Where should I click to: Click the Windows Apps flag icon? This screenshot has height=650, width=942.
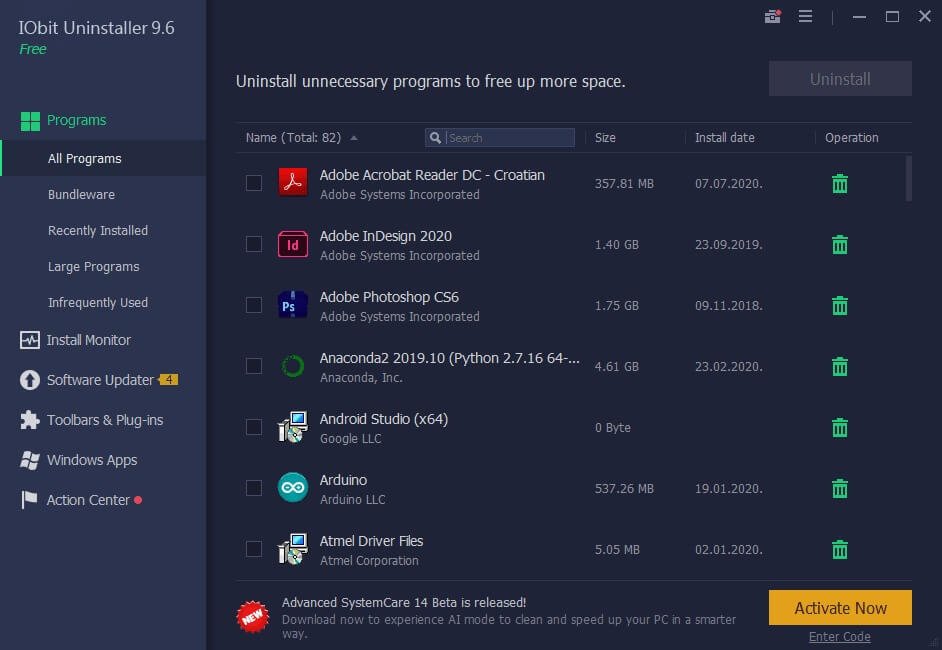coord(29,460)
